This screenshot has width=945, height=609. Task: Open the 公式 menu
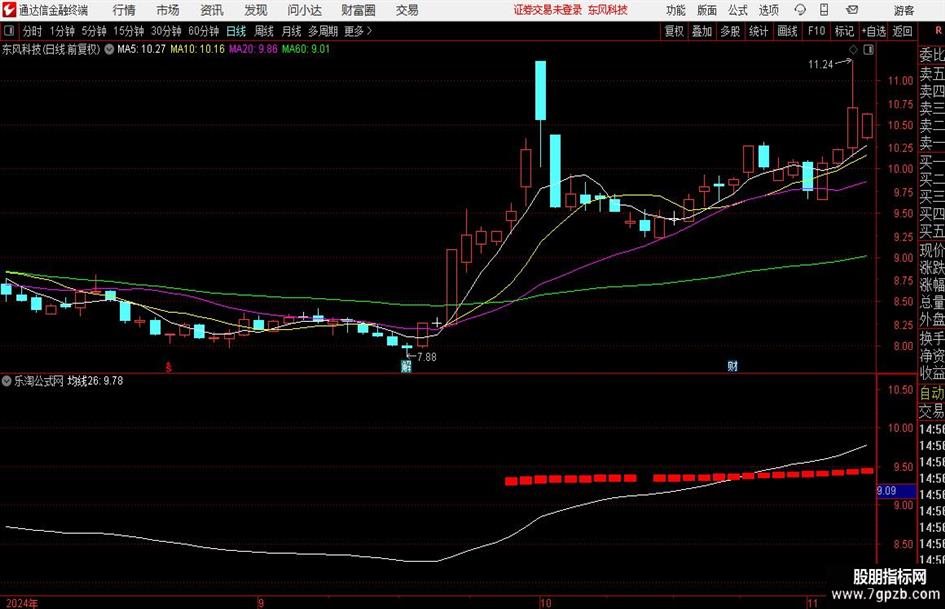click(x=737, y=10)
